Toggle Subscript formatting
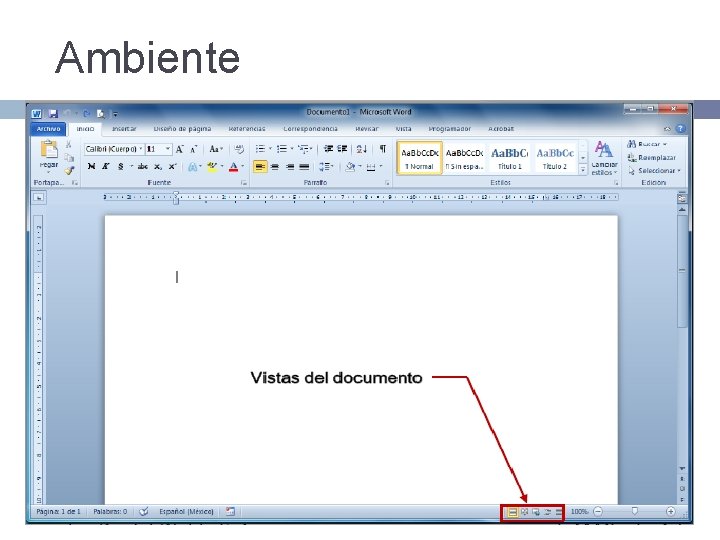 pos(158,167)
